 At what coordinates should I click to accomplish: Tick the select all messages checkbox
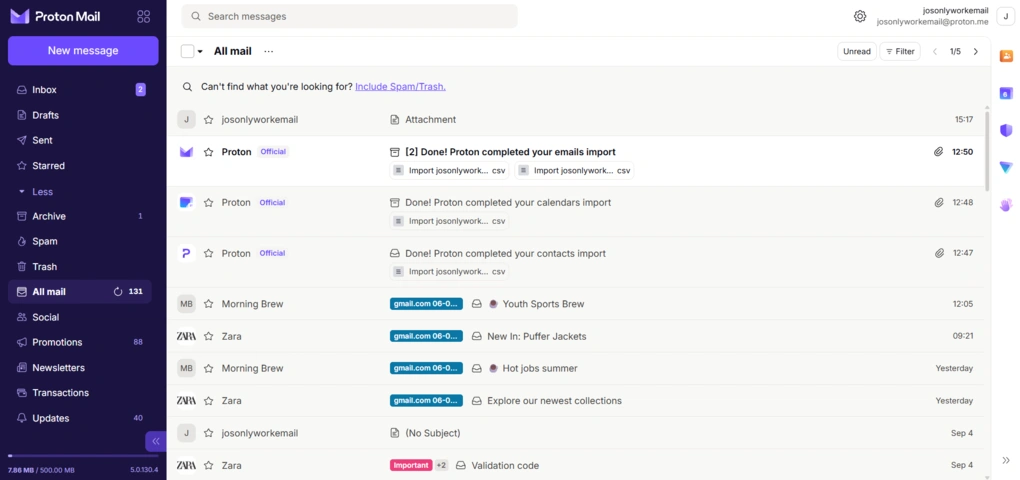[187, 51]
